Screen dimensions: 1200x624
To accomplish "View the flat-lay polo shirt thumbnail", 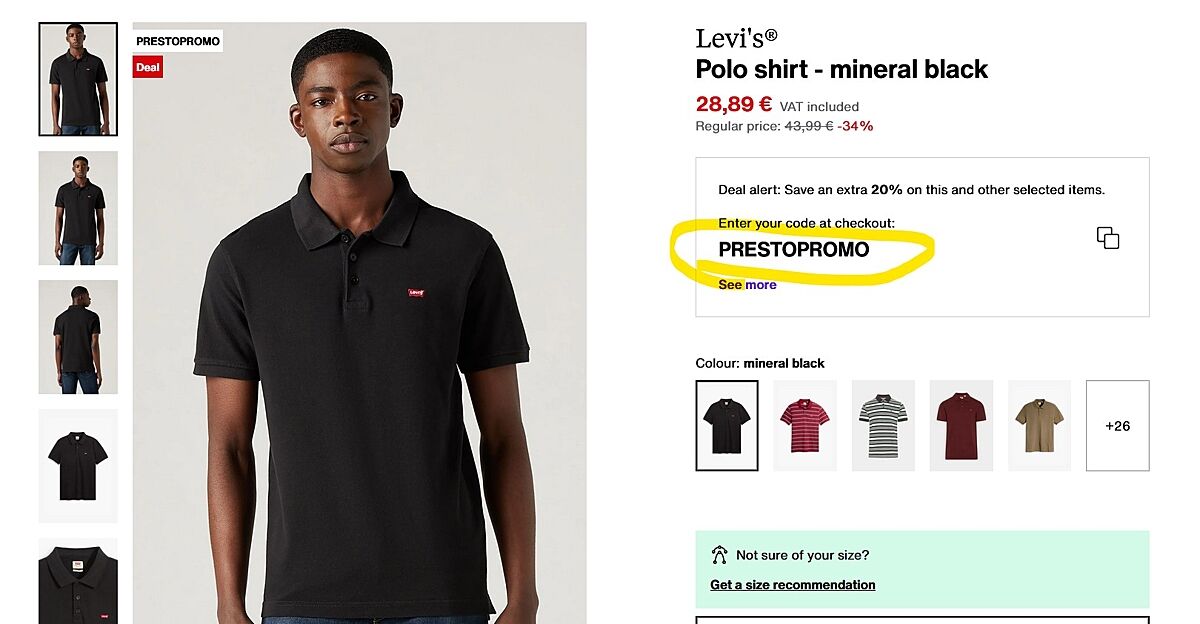I will coord(78,465).
